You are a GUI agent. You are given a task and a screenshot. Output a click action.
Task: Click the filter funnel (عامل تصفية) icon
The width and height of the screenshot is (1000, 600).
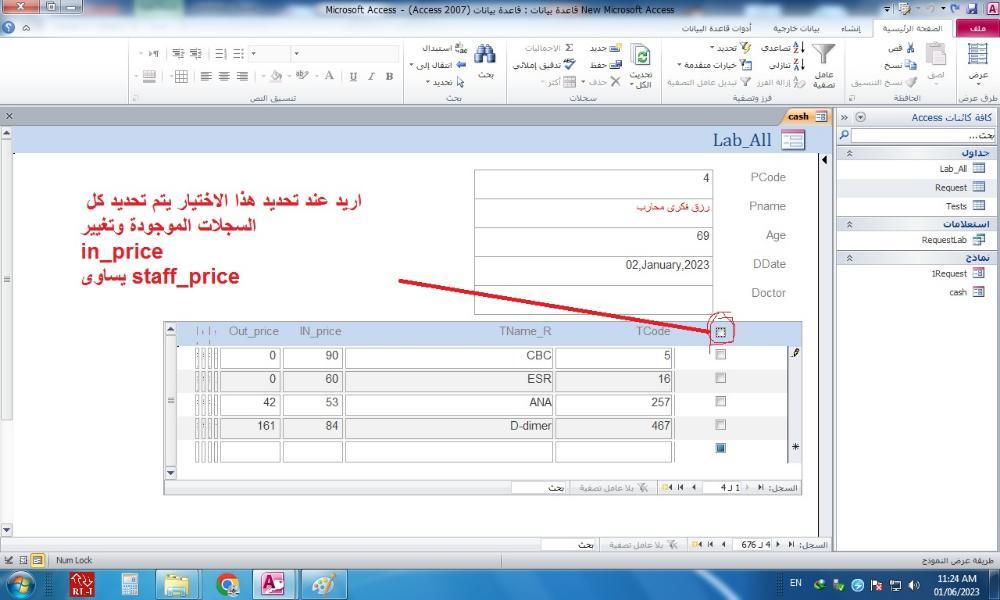click(823, 54)
